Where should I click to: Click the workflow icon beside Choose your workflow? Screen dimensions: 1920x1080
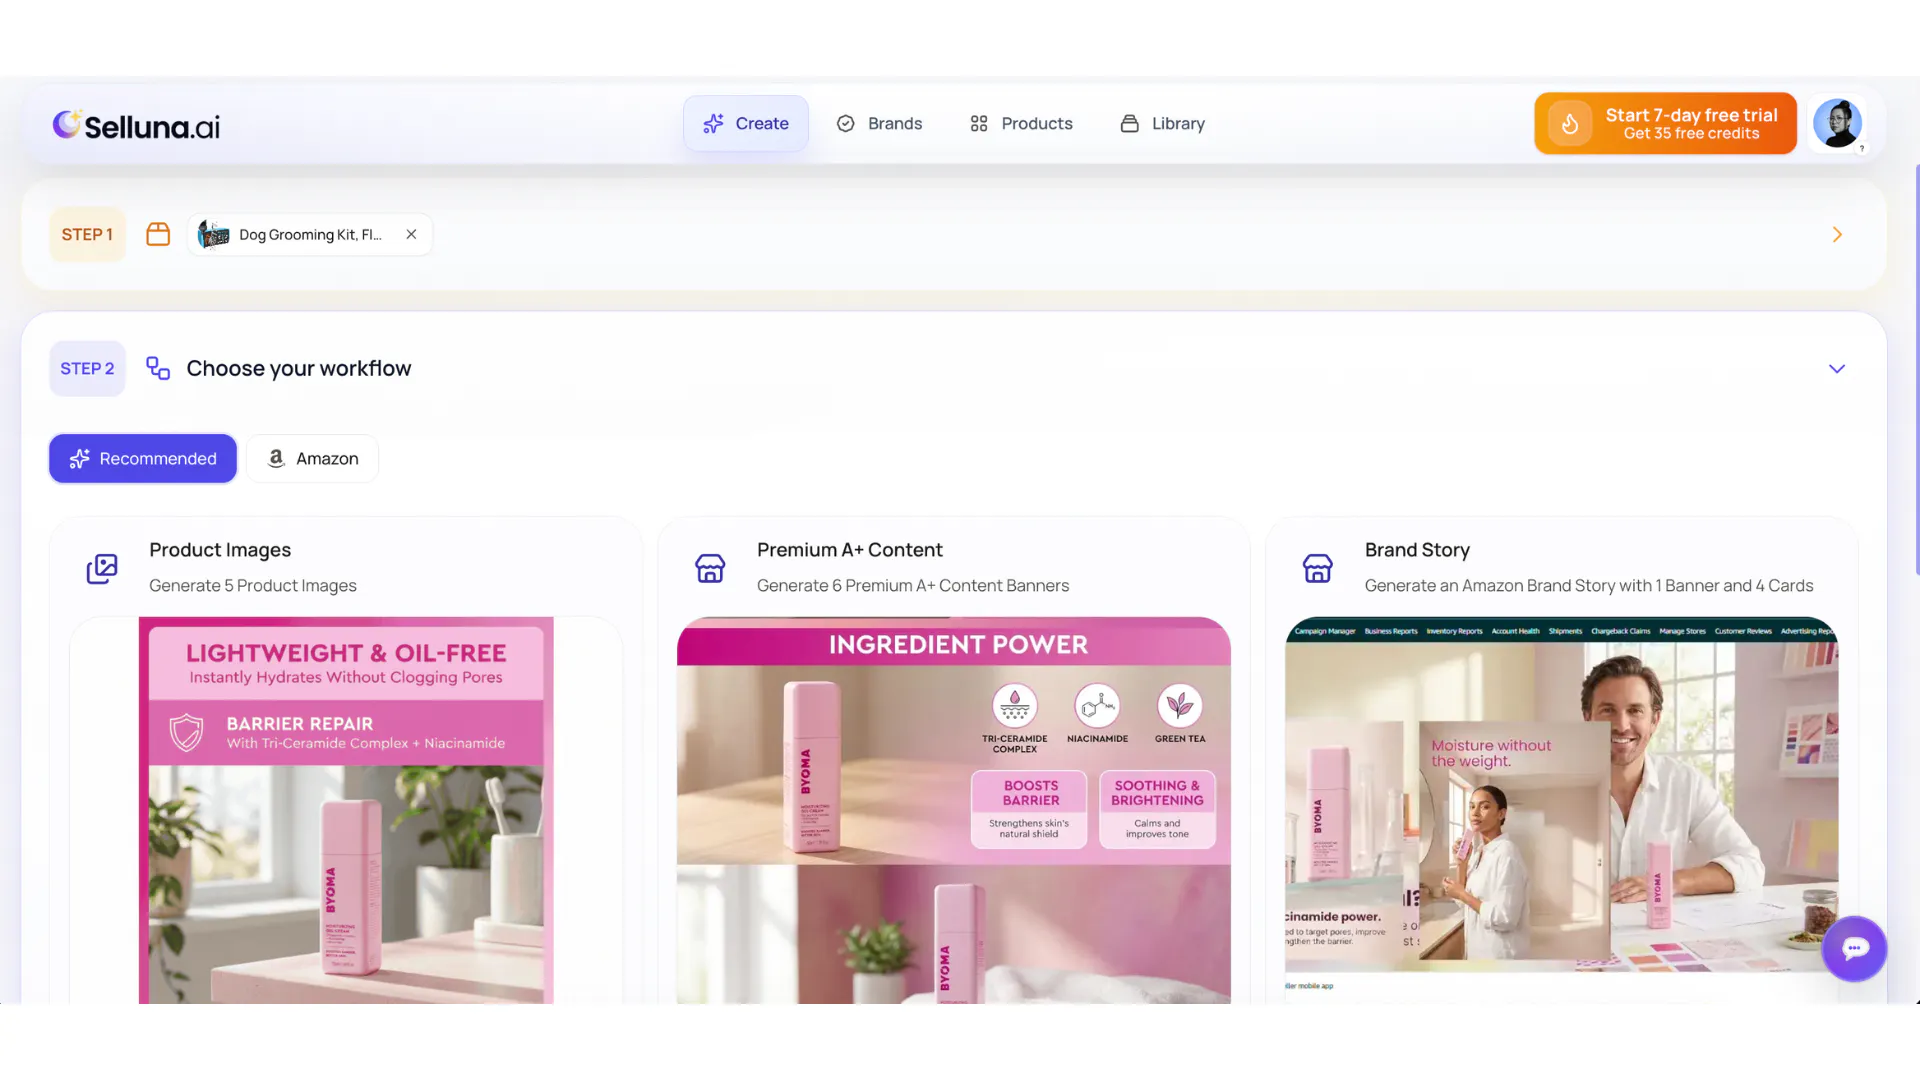tap(158, 368)
